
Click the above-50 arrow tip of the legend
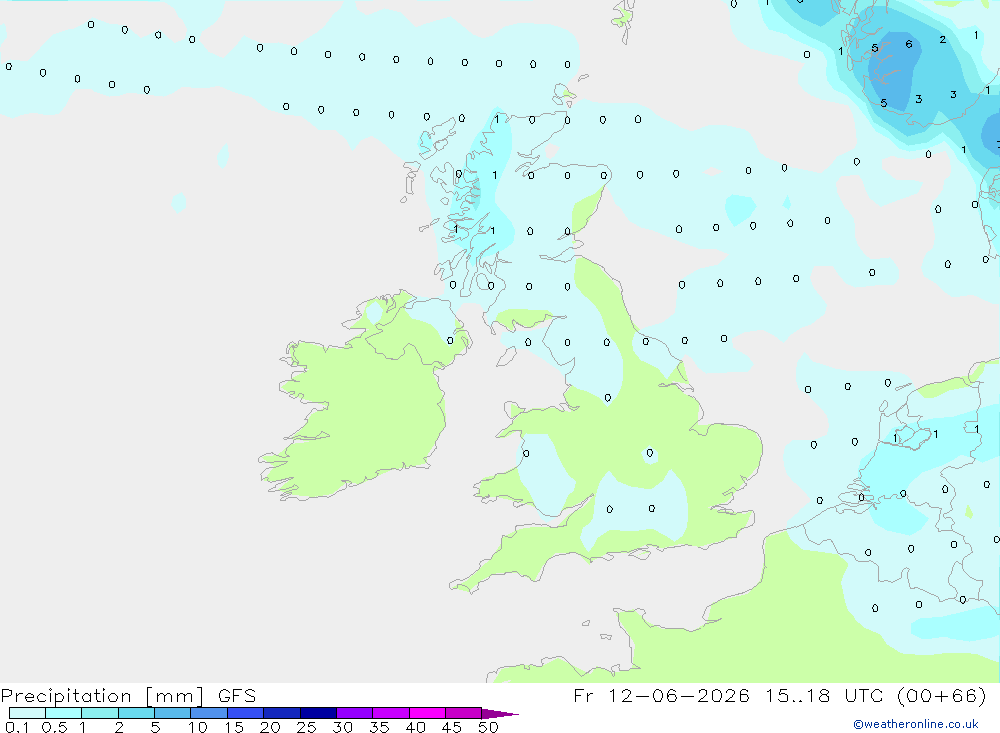coord(499,714)
